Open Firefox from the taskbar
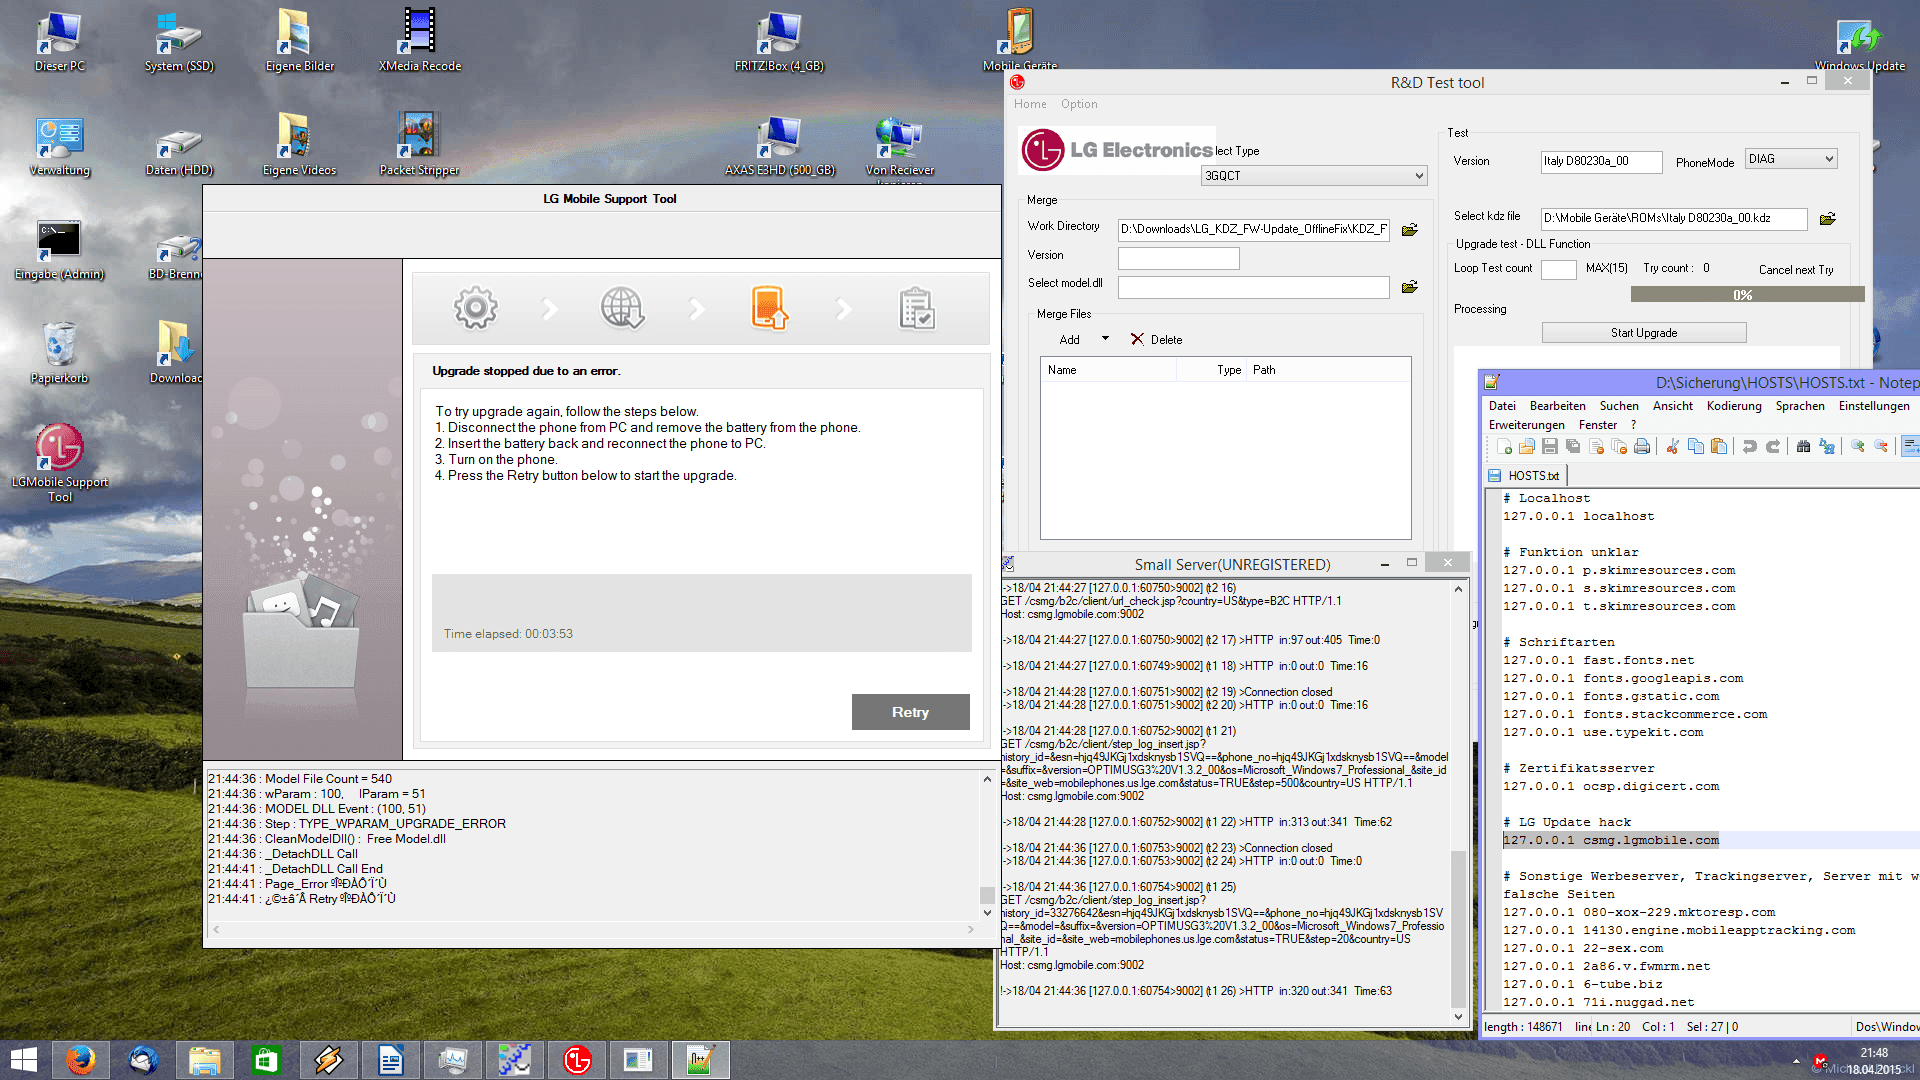The width and height of the screenshot is (1920, 1080). (80, 1060)
